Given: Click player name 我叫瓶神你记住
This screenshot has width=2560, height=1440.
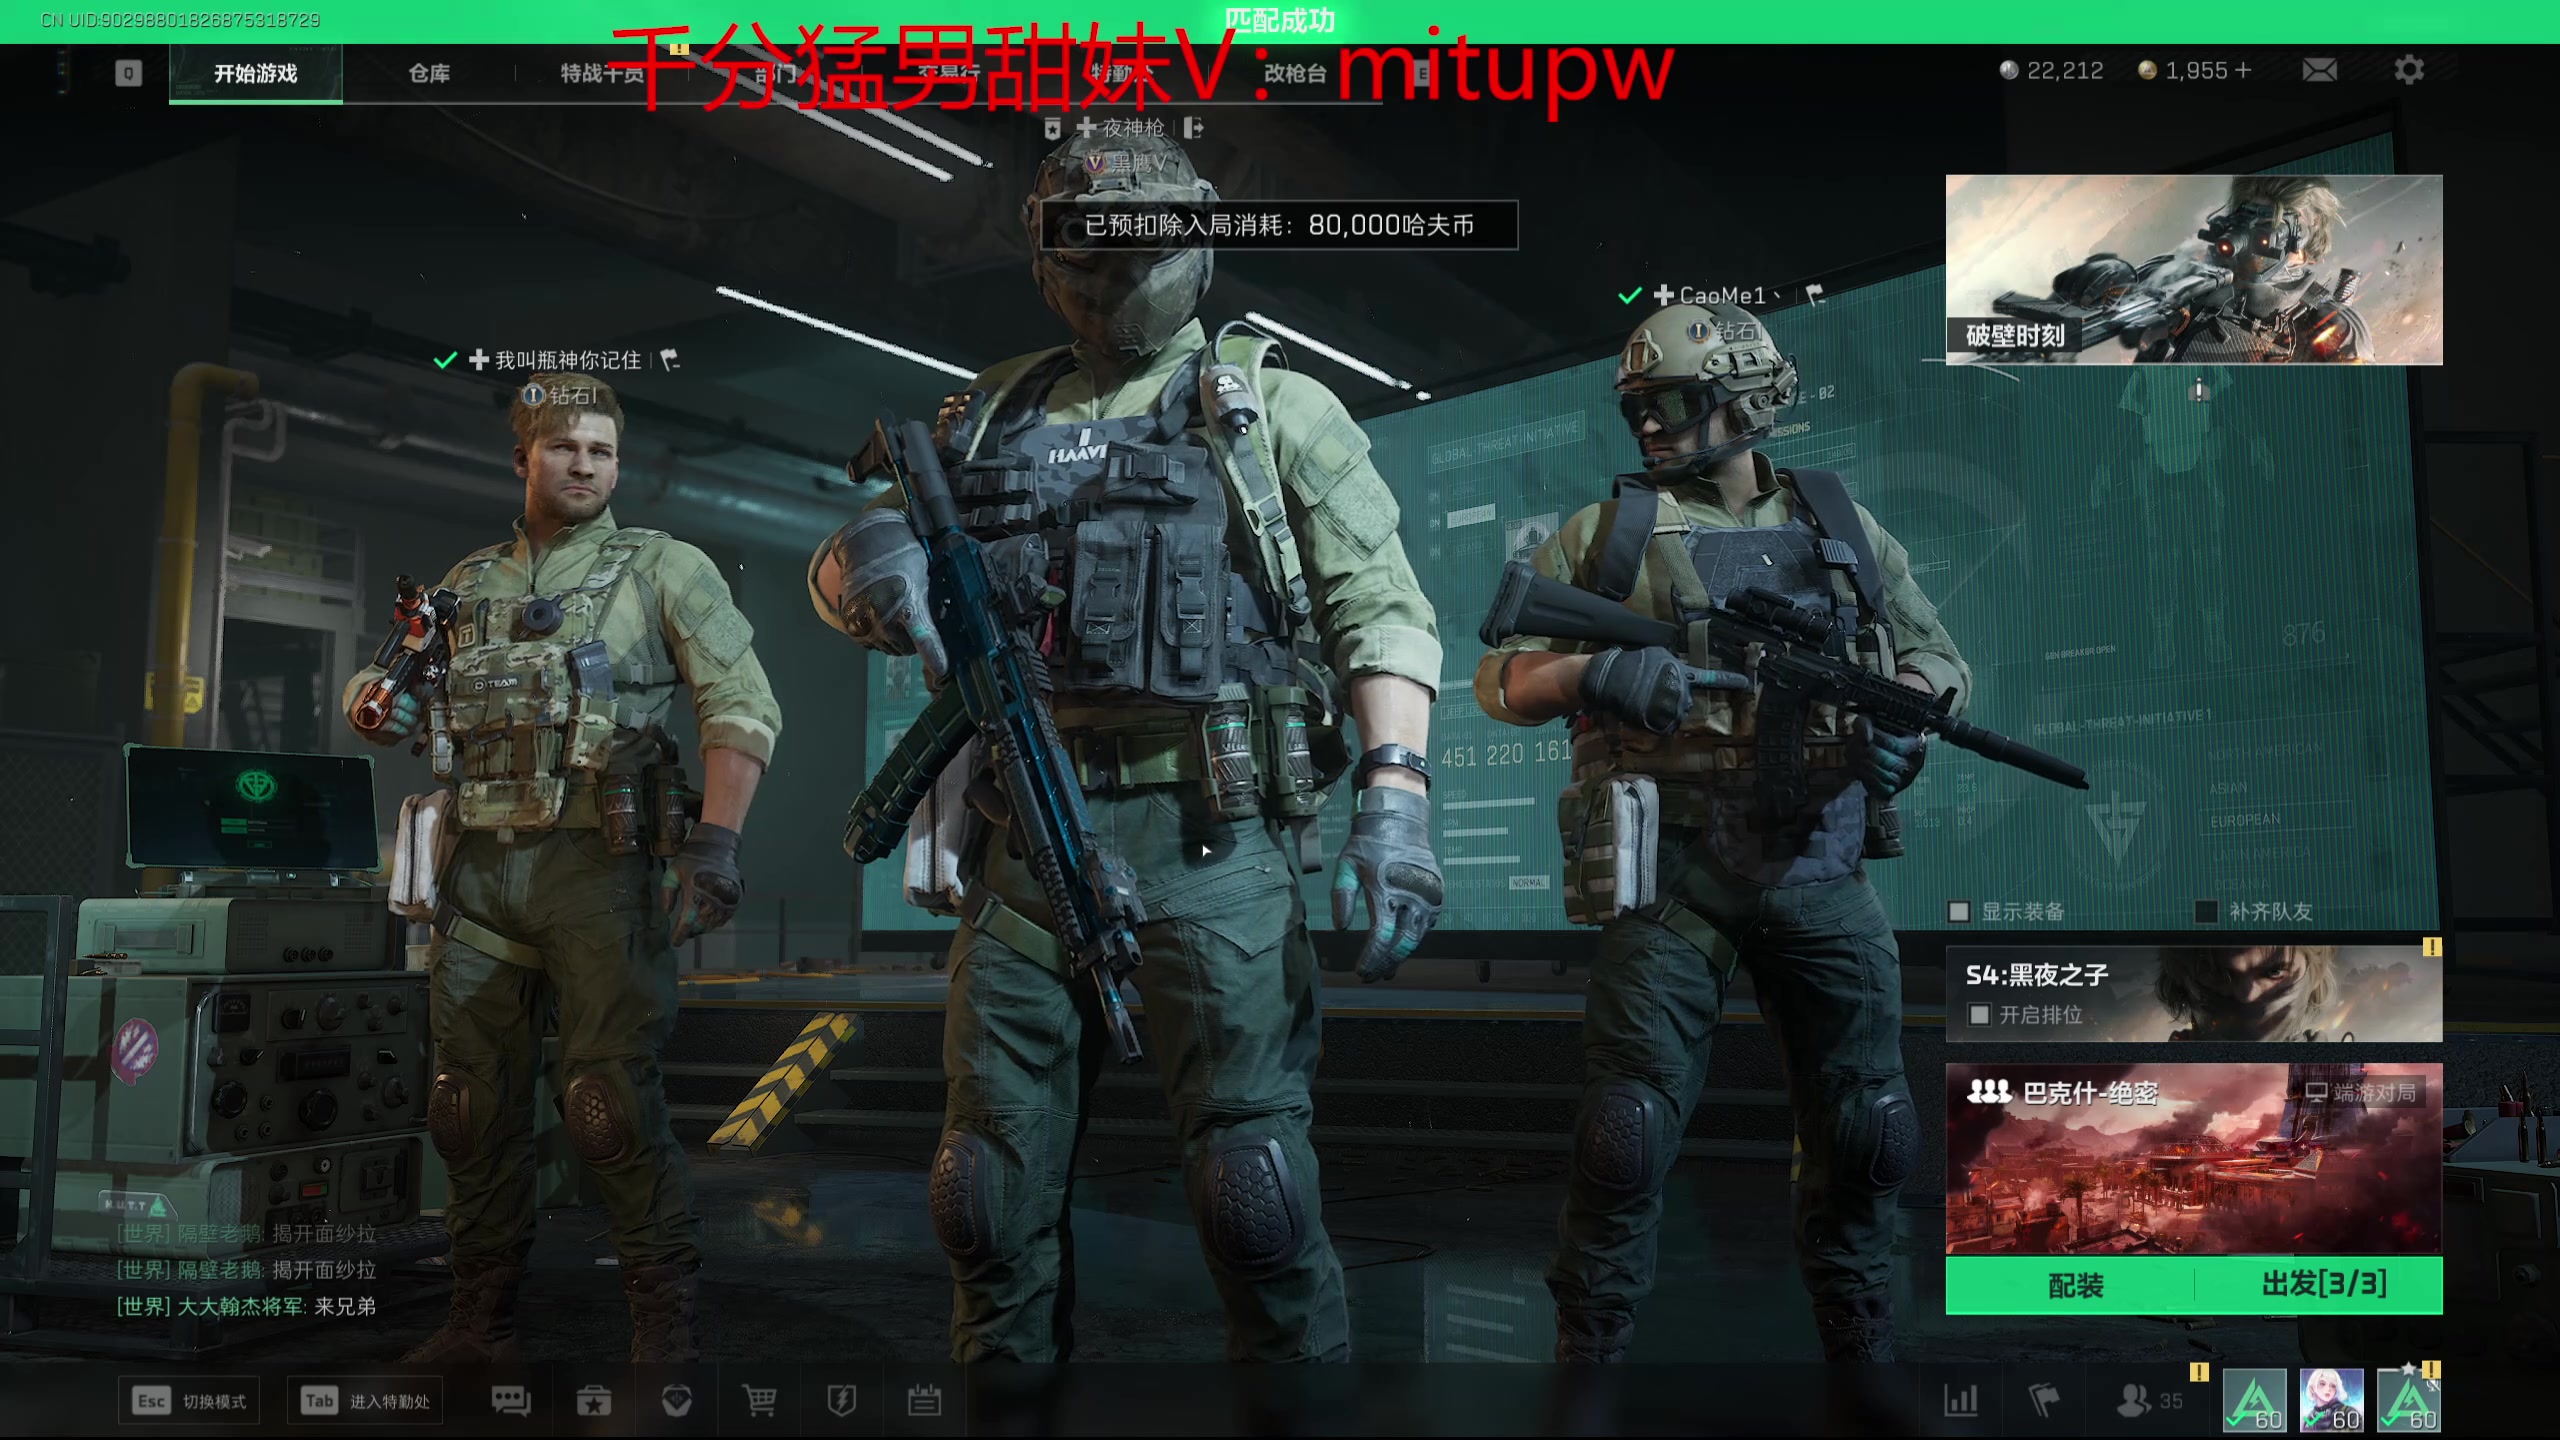Looking at the screenshot, I should click(568, 360).
